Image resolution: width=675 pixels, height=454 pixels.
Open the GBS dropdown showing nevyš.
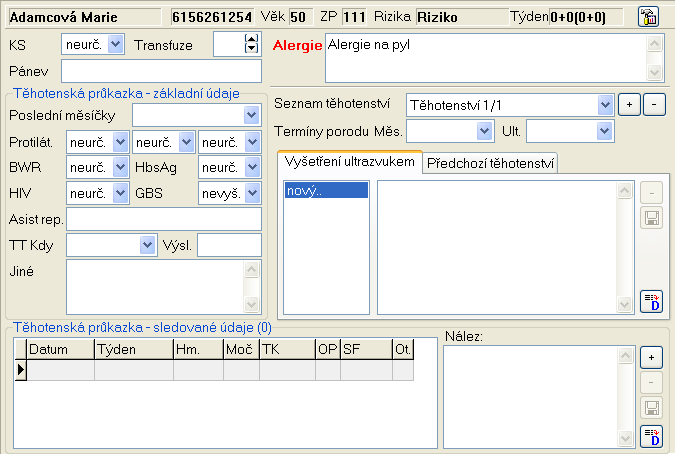(x=252, y=193)
